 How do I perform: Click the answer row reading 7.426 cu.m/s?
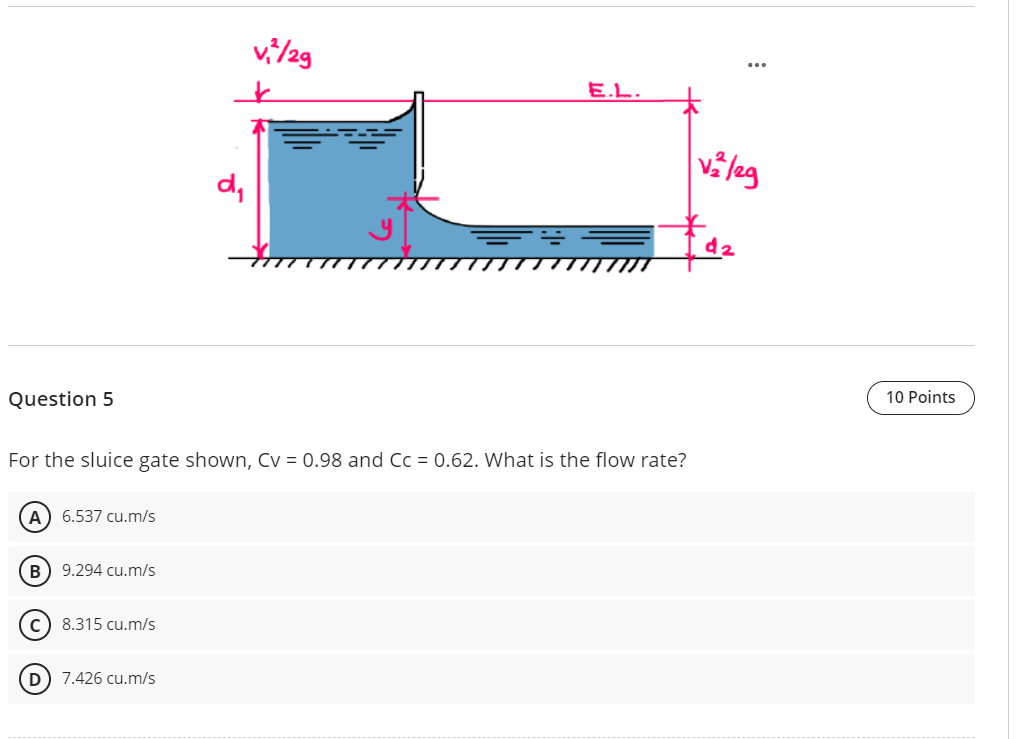pyautogui.click(x=108, y=678)
